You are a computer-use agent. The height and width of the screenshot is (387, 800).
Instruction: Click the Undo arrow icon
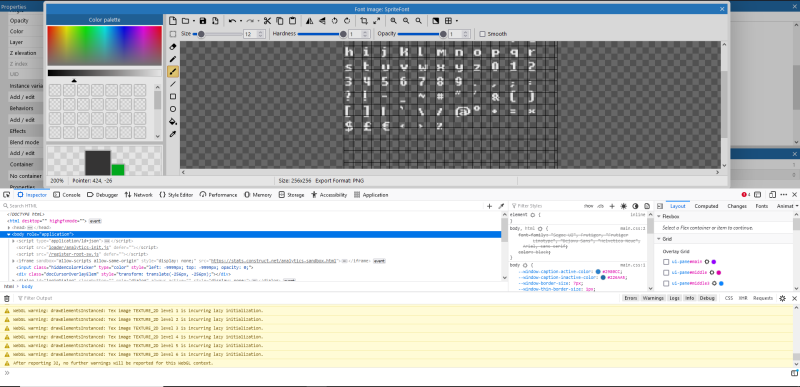pyautogui.click(x=232, y=21)
